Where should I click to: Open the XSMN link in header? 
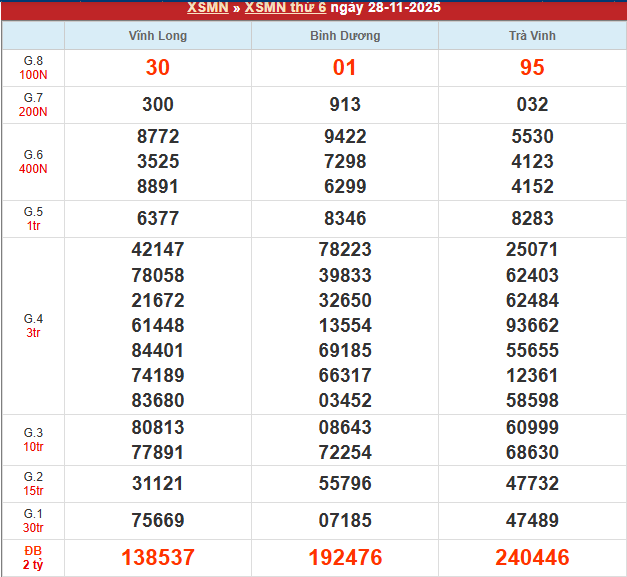208,7
